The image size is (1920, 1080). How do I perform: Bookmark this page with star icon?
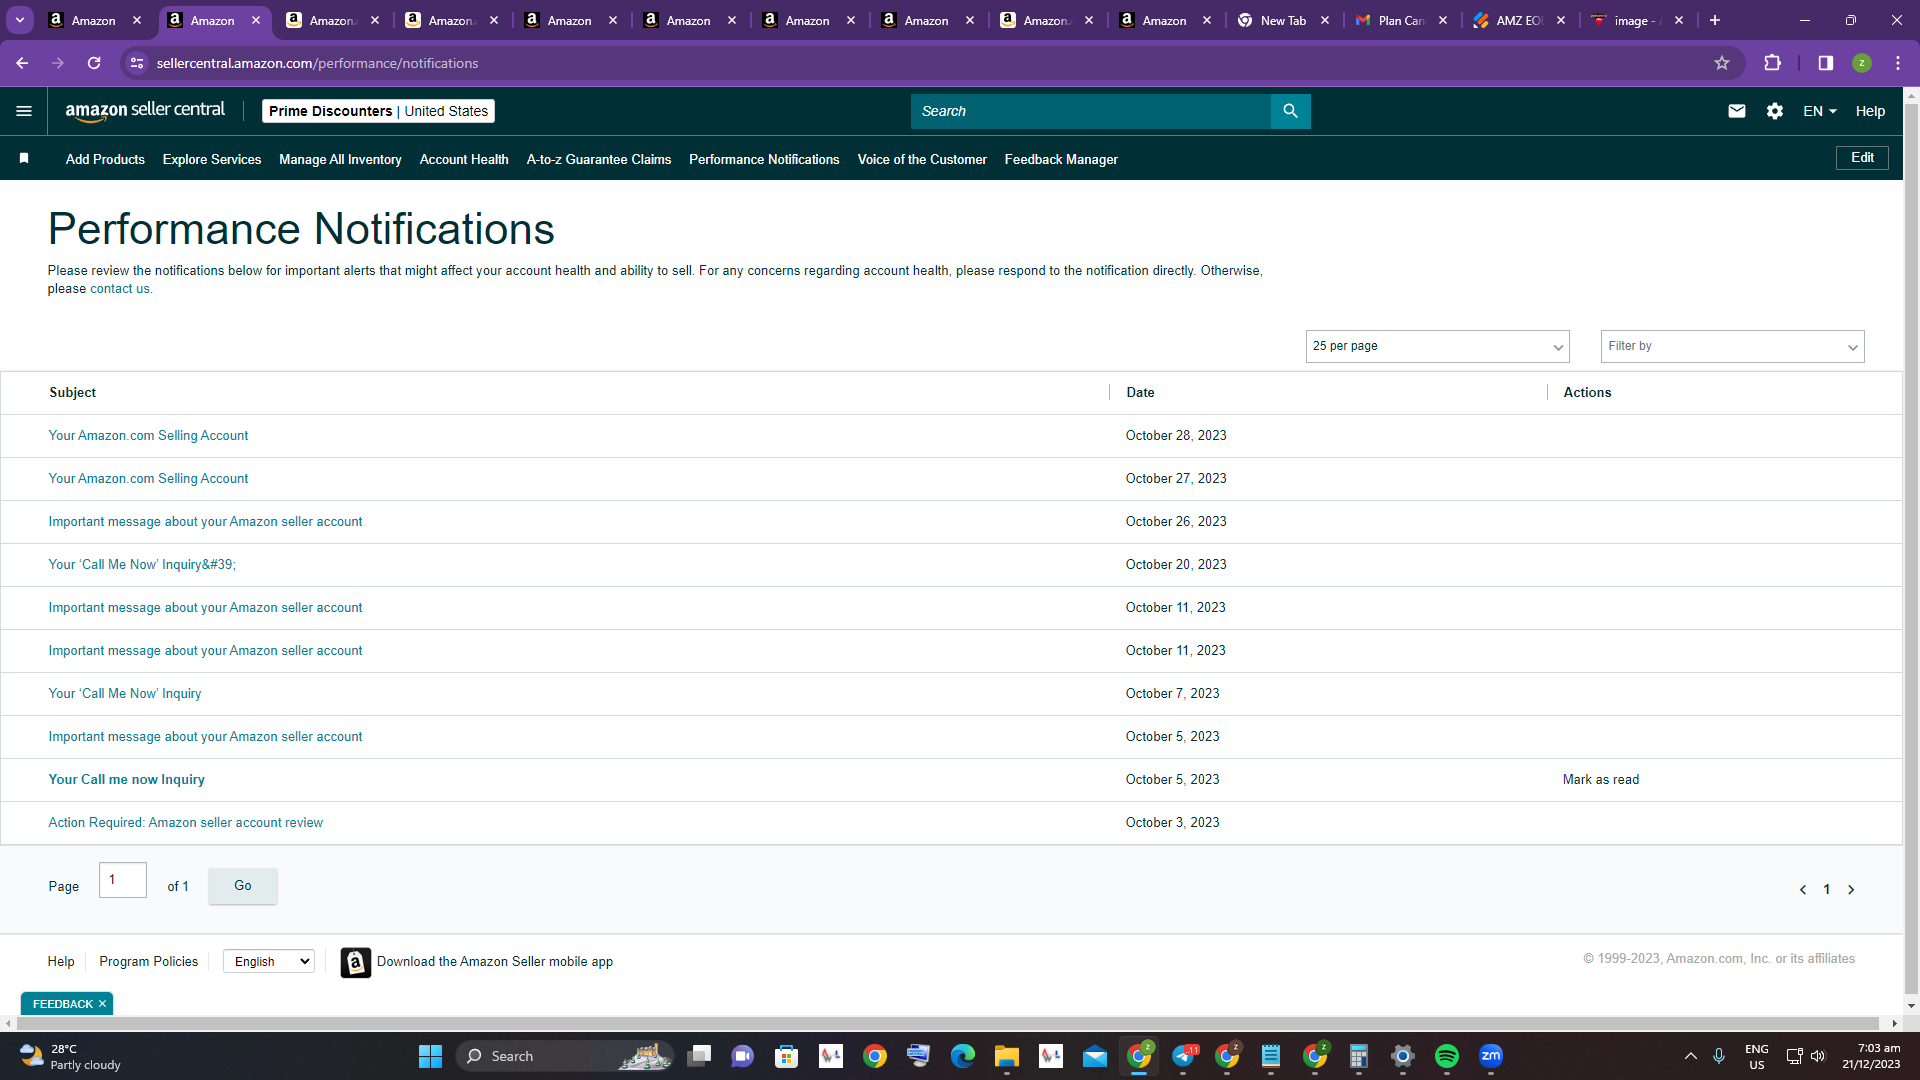pyautogui.click(x=1722, y=63)
